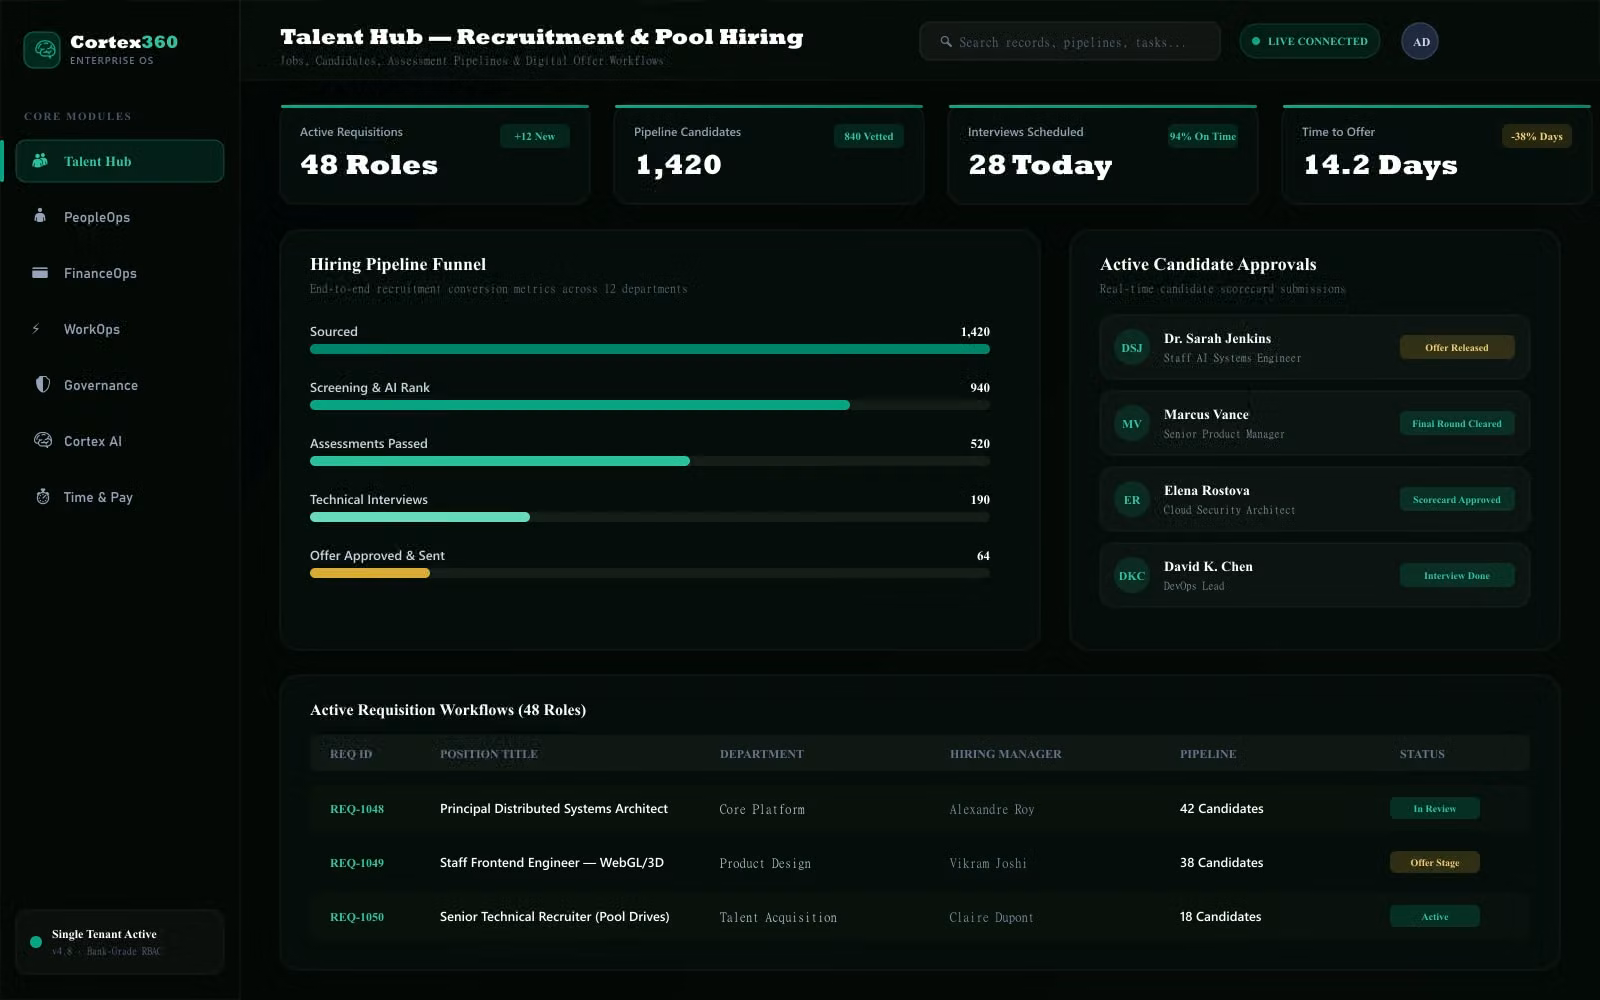Viewport: 1600px width, 1000px height.
Task: Select Governance in the sidebar
Action: point(119,385)
